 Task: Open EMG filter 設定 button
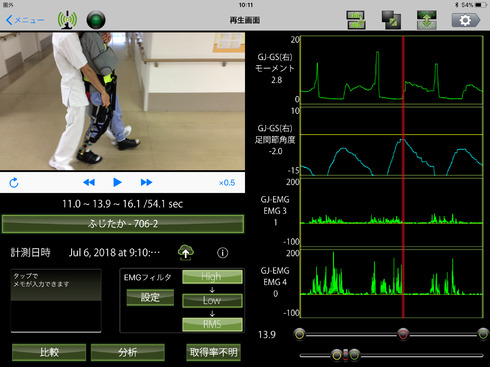[150, 297]
